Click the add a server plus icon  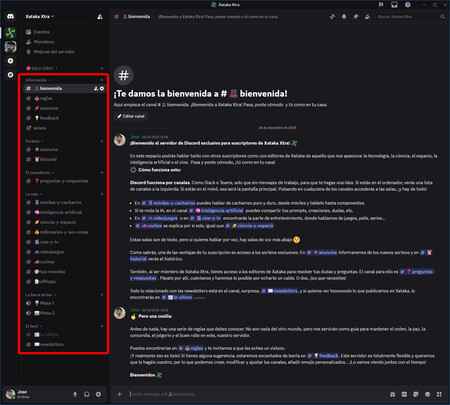point(10,61)
